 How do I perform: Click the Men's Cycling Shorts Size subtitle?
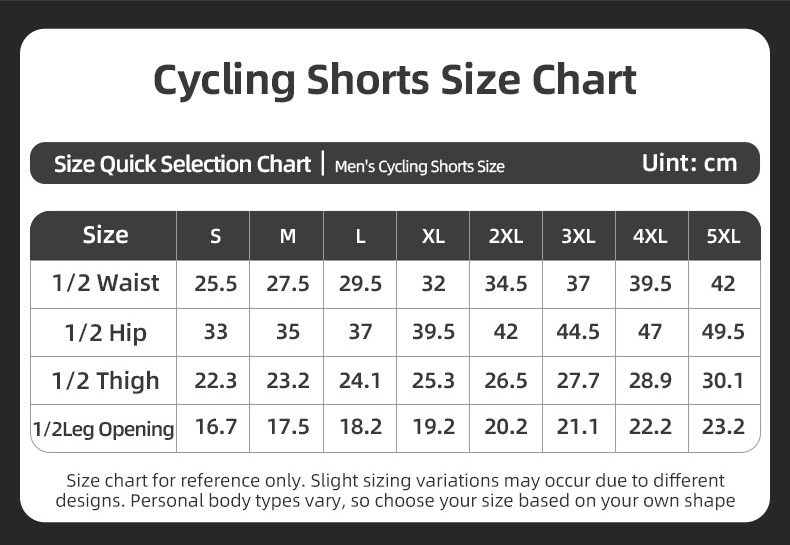[x=420, y=166]
